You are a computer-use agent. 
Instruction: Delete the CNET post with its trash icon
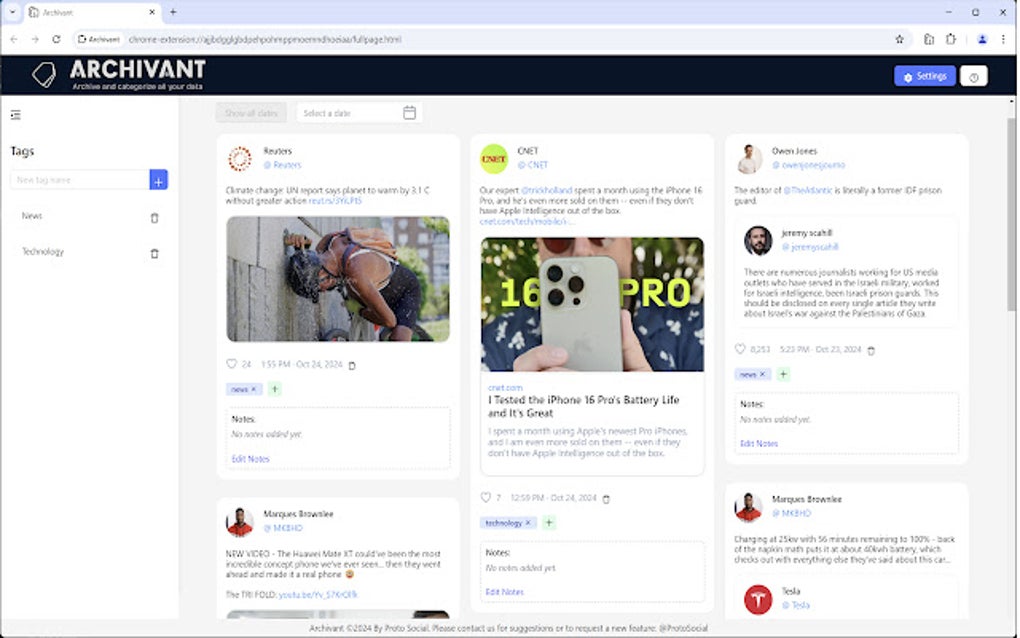[x=606, y=499]
